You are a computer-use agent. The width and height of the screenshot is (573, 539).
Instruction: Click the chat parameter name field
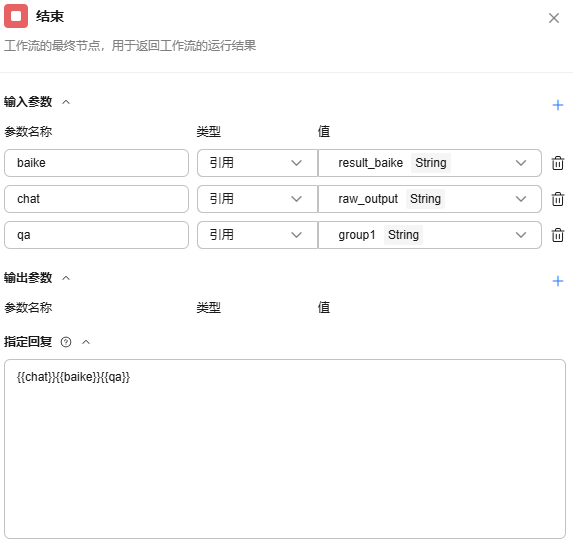tap(96, 199)
